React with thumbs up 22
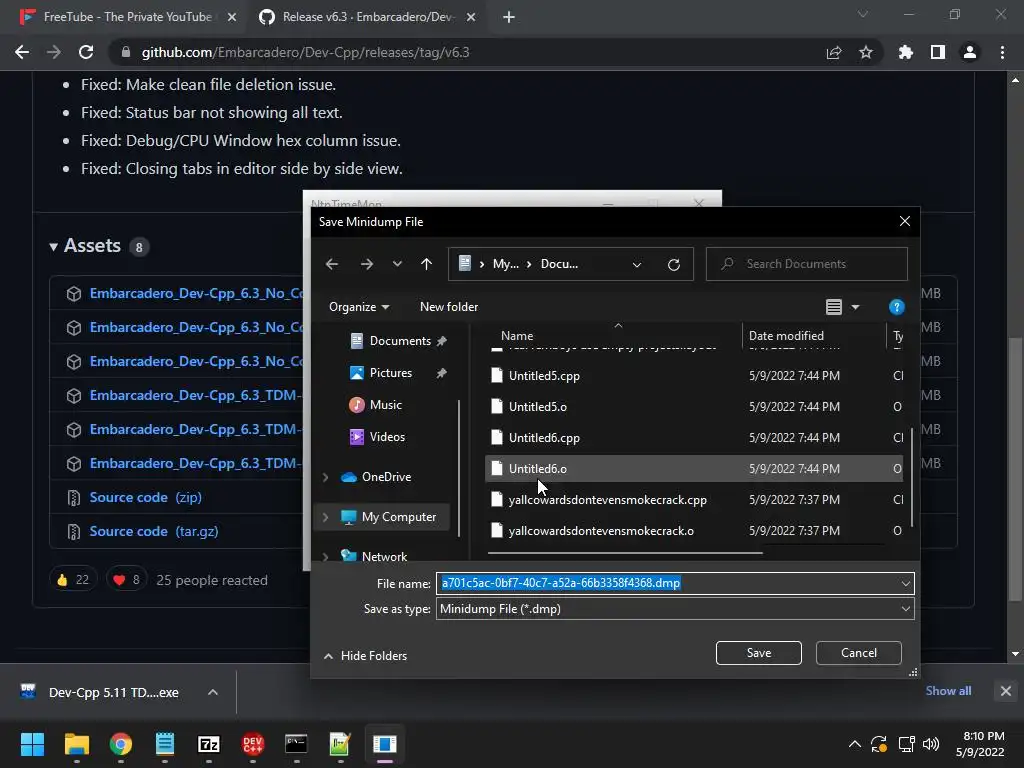 point(72,579)
